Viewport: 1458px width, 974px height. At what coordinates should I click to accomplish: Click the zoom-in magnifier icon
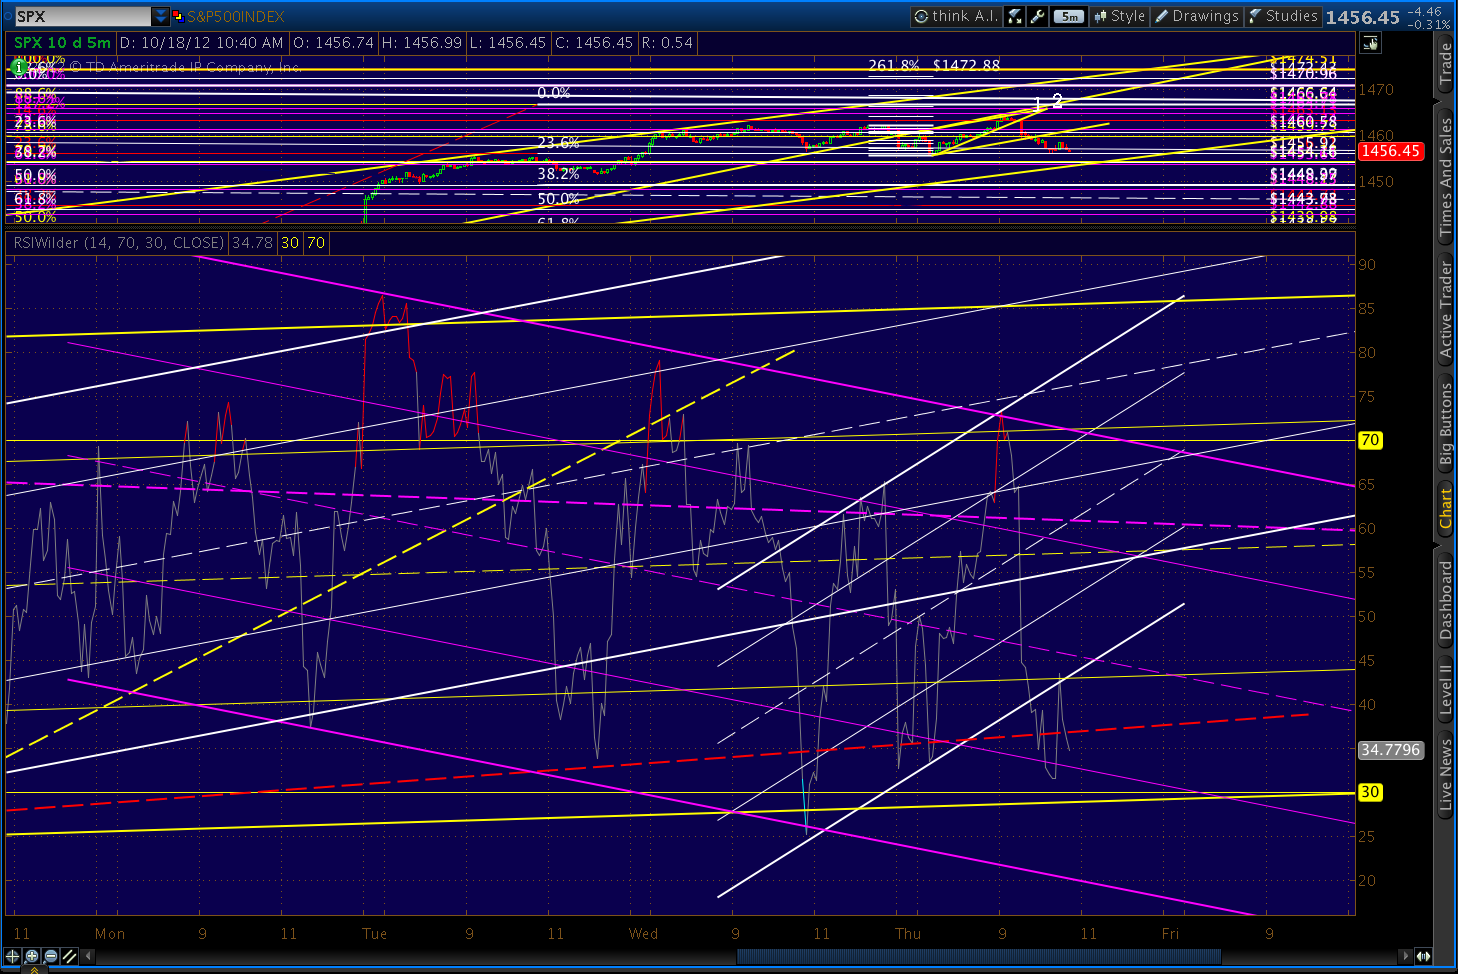click(x=31, y=957)
